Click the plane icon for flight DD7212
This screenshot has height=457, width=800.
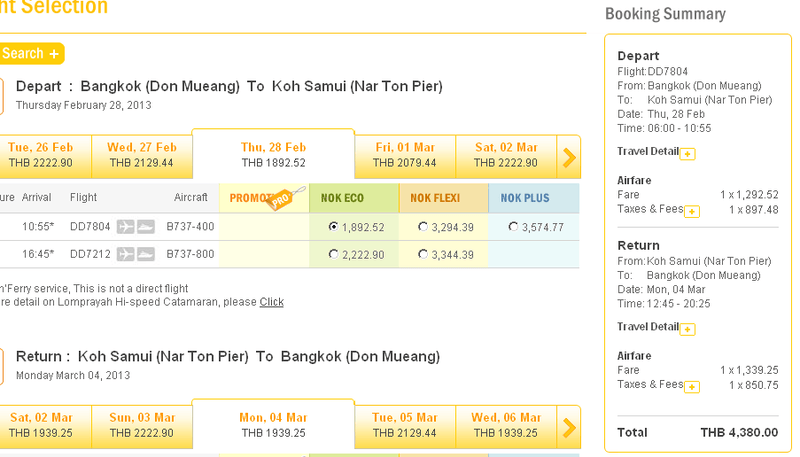click(126, 254)
